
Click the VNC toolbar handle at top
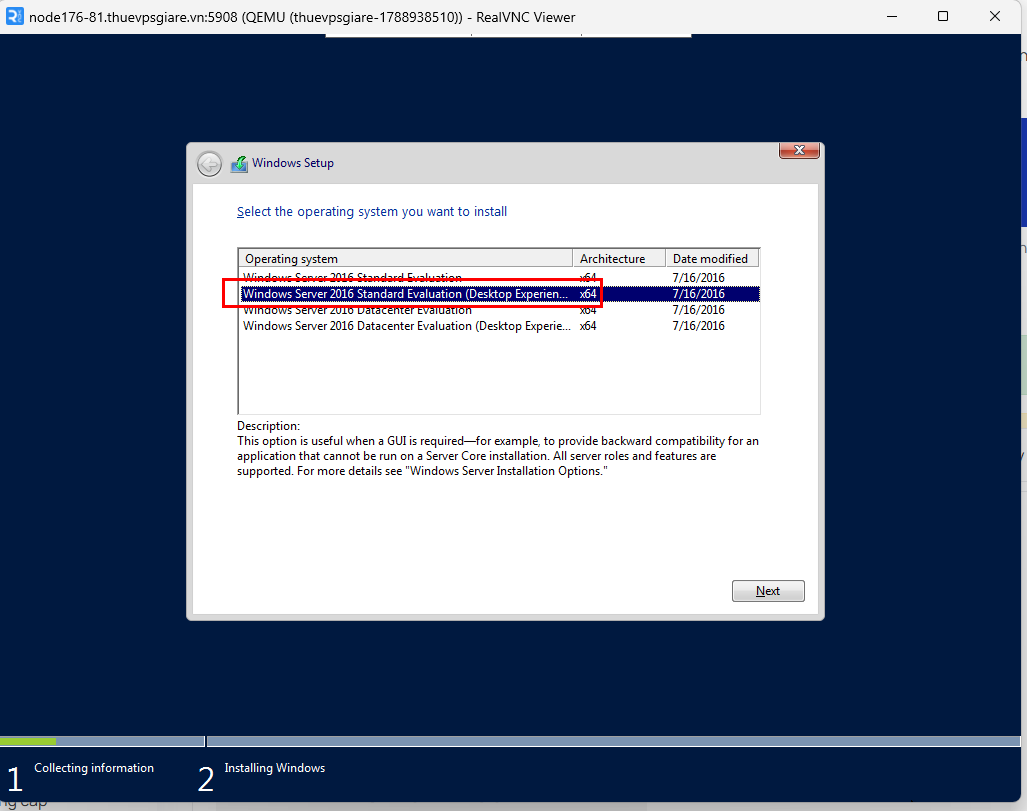click(508, 35)
